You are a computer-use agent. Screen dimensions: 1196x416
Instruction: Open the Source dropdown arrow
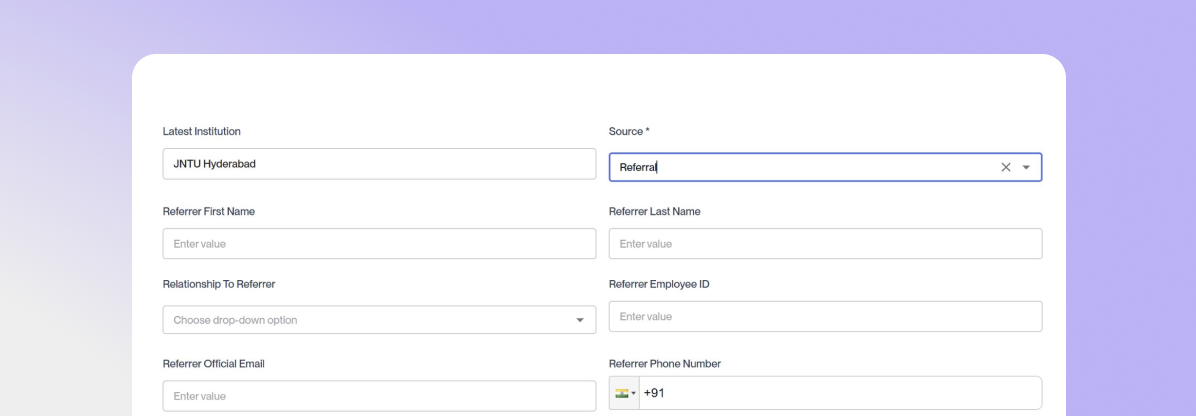1026,167
